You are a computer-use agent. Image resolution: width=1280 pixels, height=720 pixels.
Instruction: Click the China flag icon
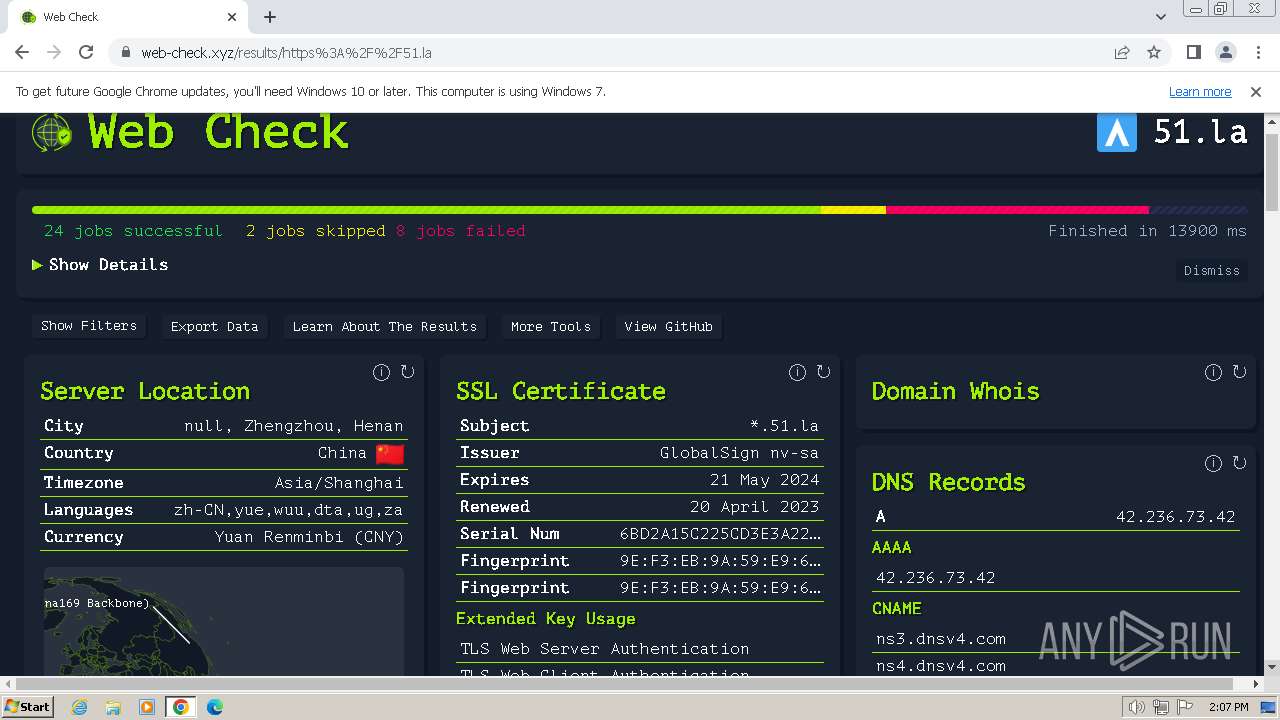[x=390, y=454]
